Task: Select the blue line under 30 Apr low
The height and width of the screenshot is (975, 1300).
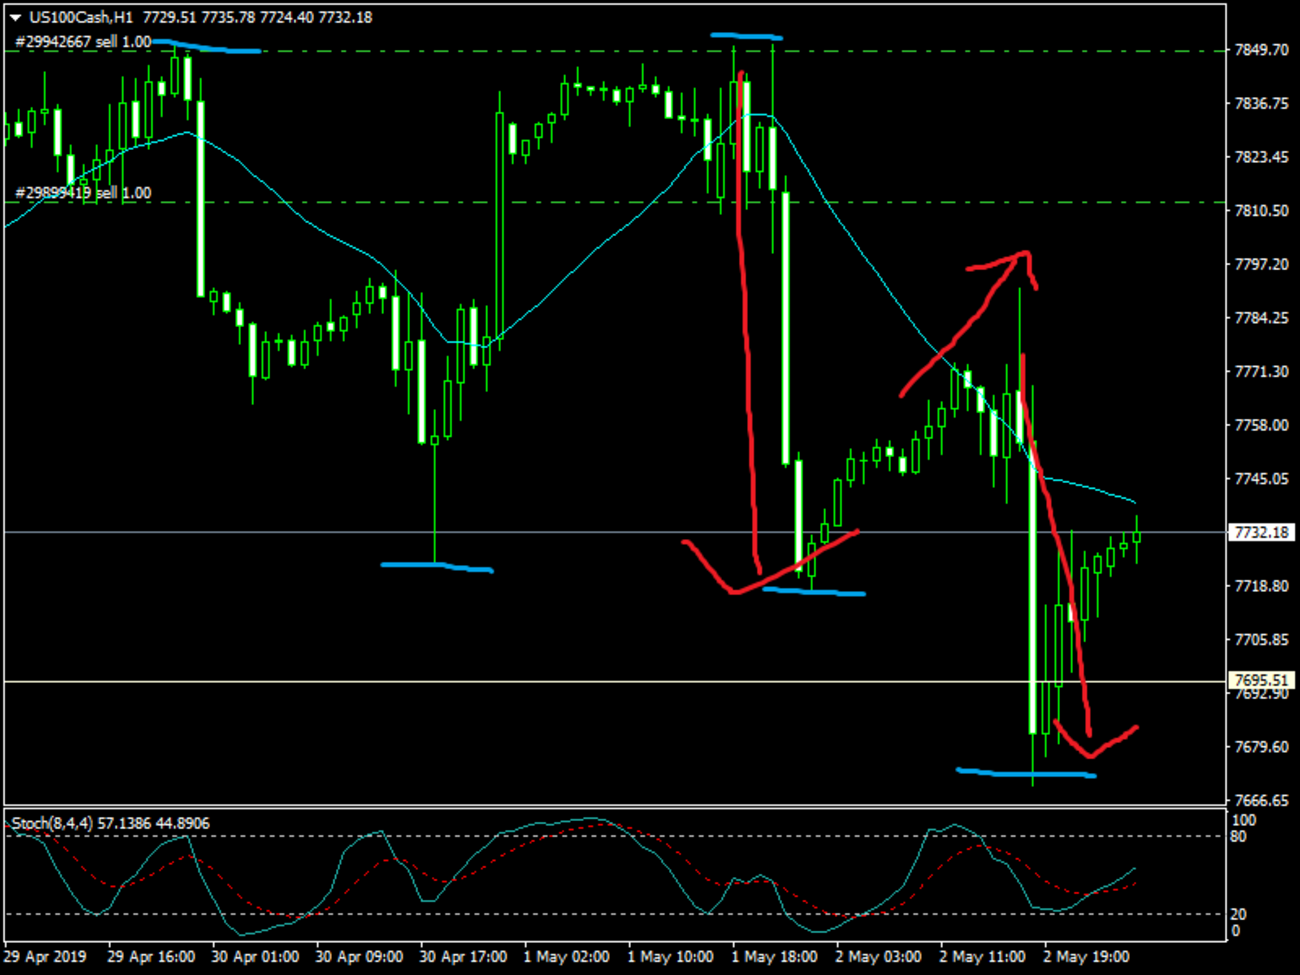Action: coord(437,567)
